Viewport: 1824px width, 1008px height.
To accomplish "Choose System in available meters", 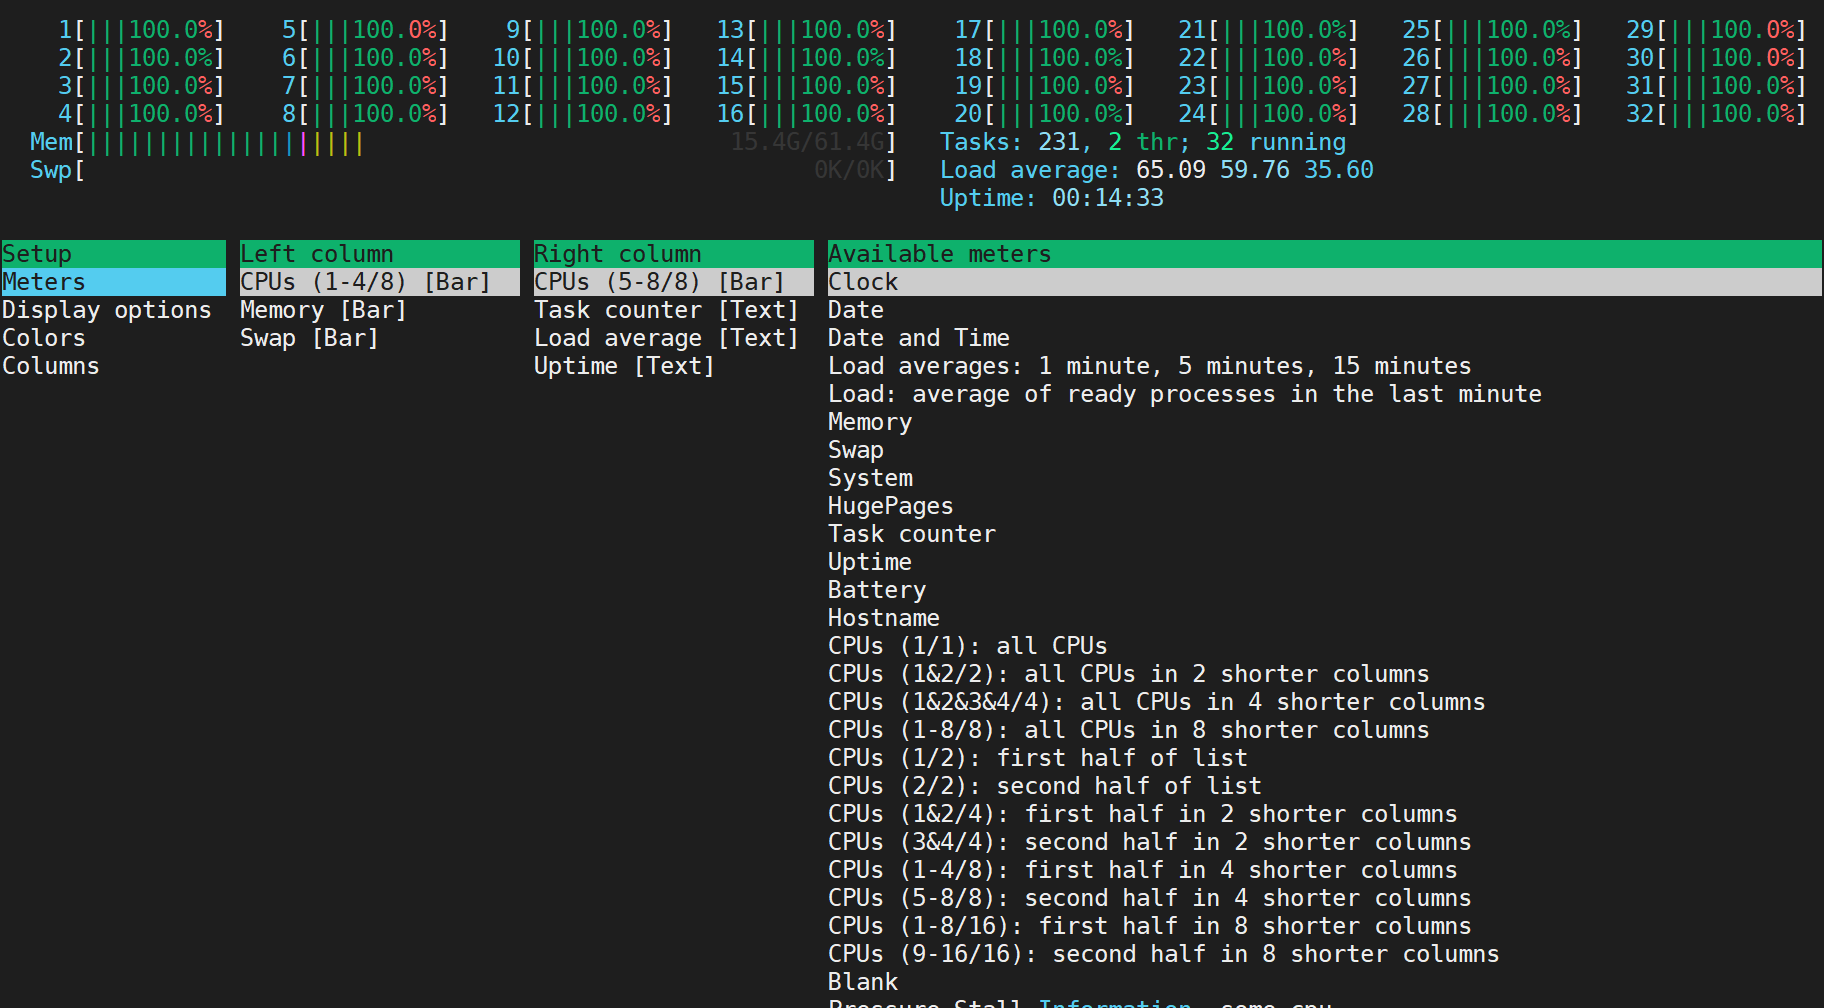I will [870, 478].
